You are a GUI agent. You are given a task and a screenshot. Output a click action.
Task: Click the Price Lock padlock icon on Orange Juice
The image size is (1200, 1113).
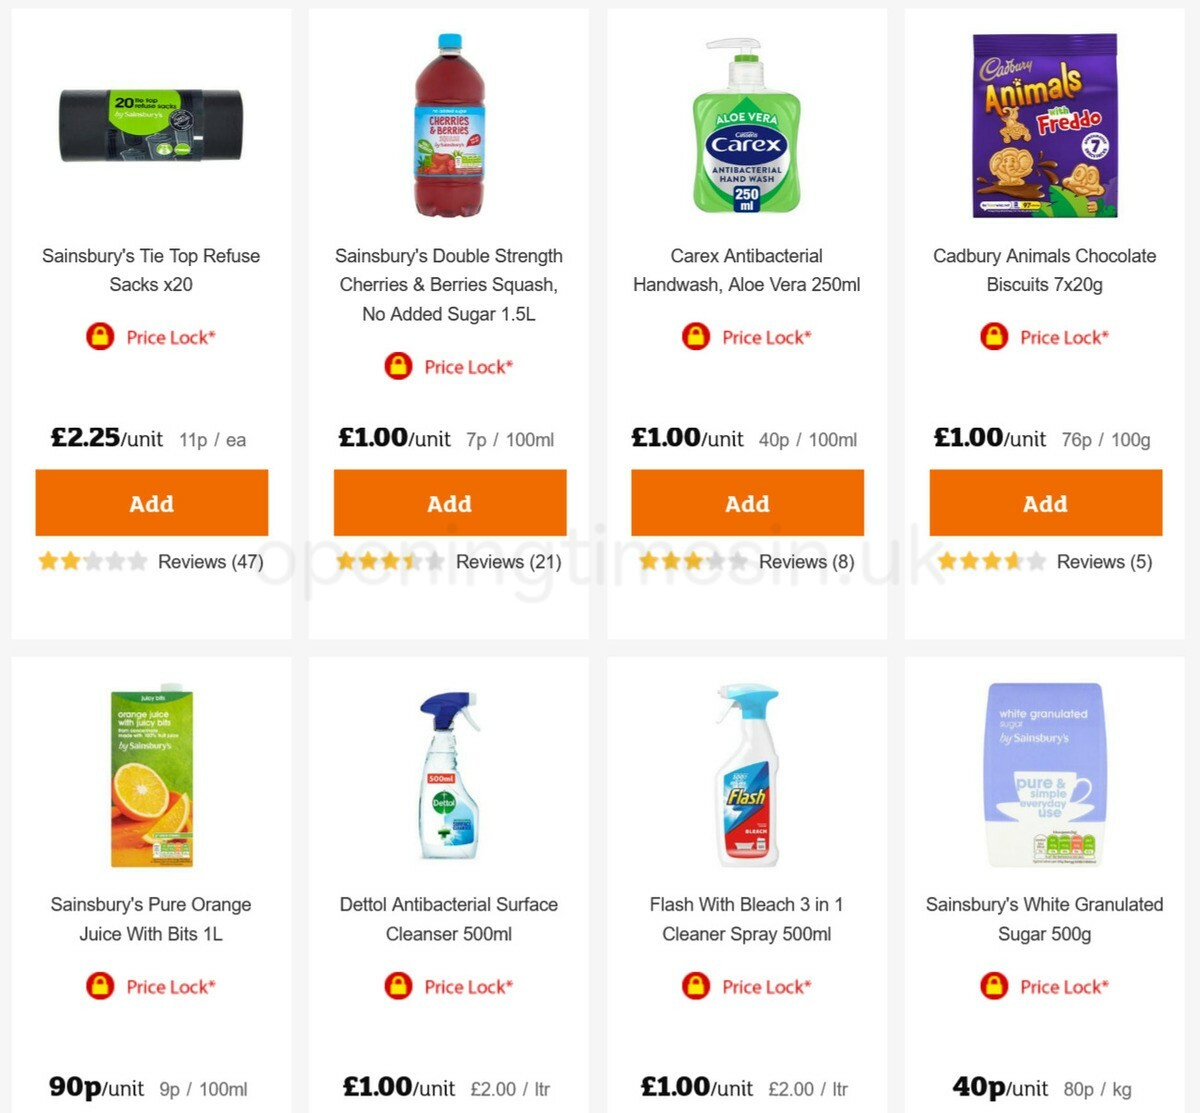[x=101, y=986]
